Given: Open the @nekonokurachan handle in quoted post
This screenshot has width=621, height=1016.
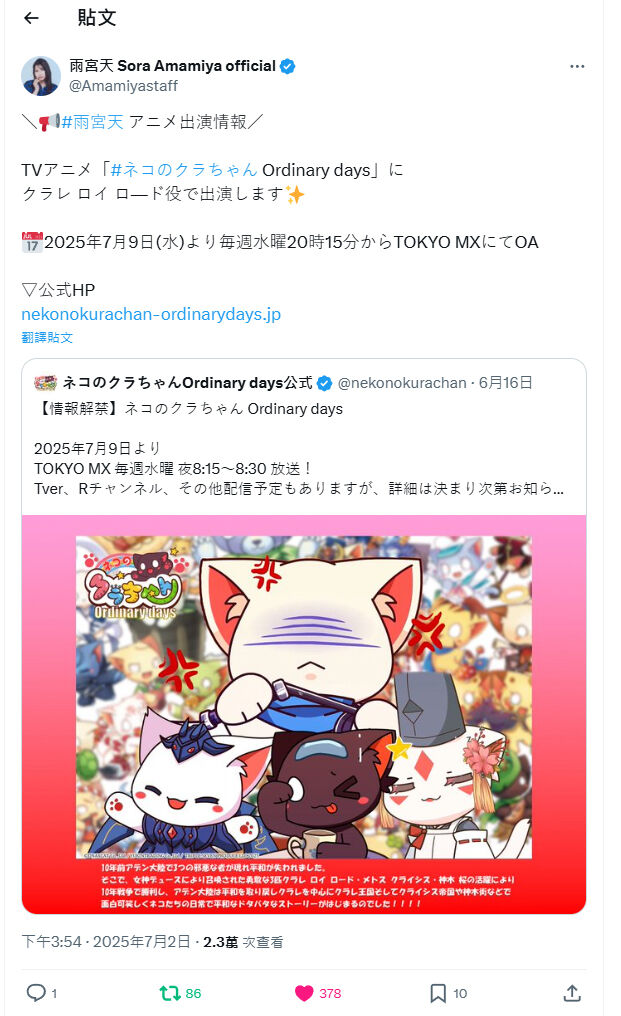Looking at the screenshot, I should tap(402, 383).
